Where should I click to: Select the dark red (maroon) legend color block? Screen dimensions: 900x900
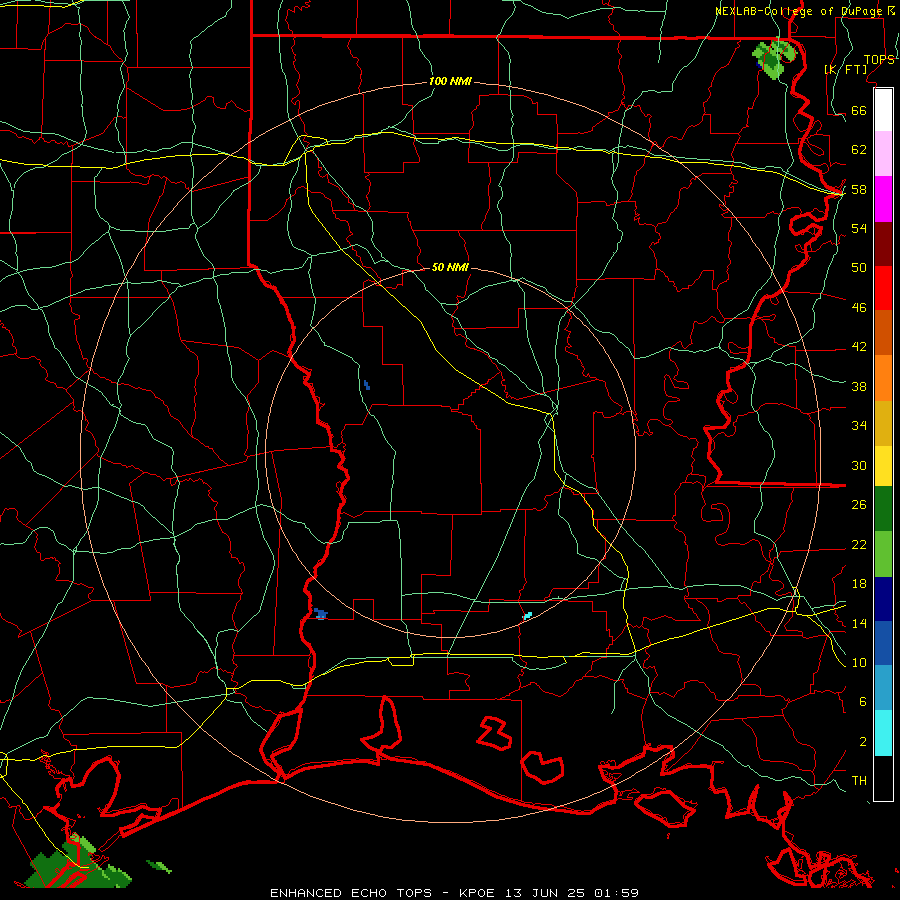pyautogui.click(x=883, y=244)
